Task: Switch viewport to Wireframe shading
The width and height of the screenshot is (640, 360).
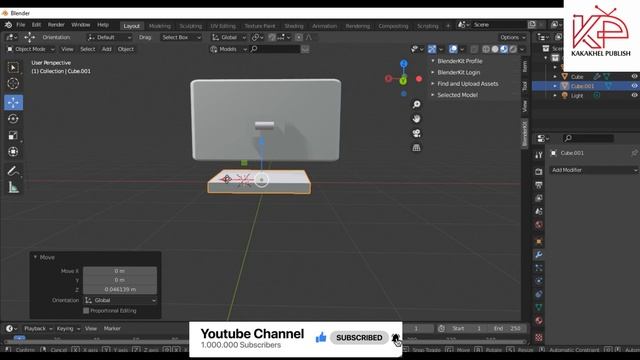Action: 486,49
